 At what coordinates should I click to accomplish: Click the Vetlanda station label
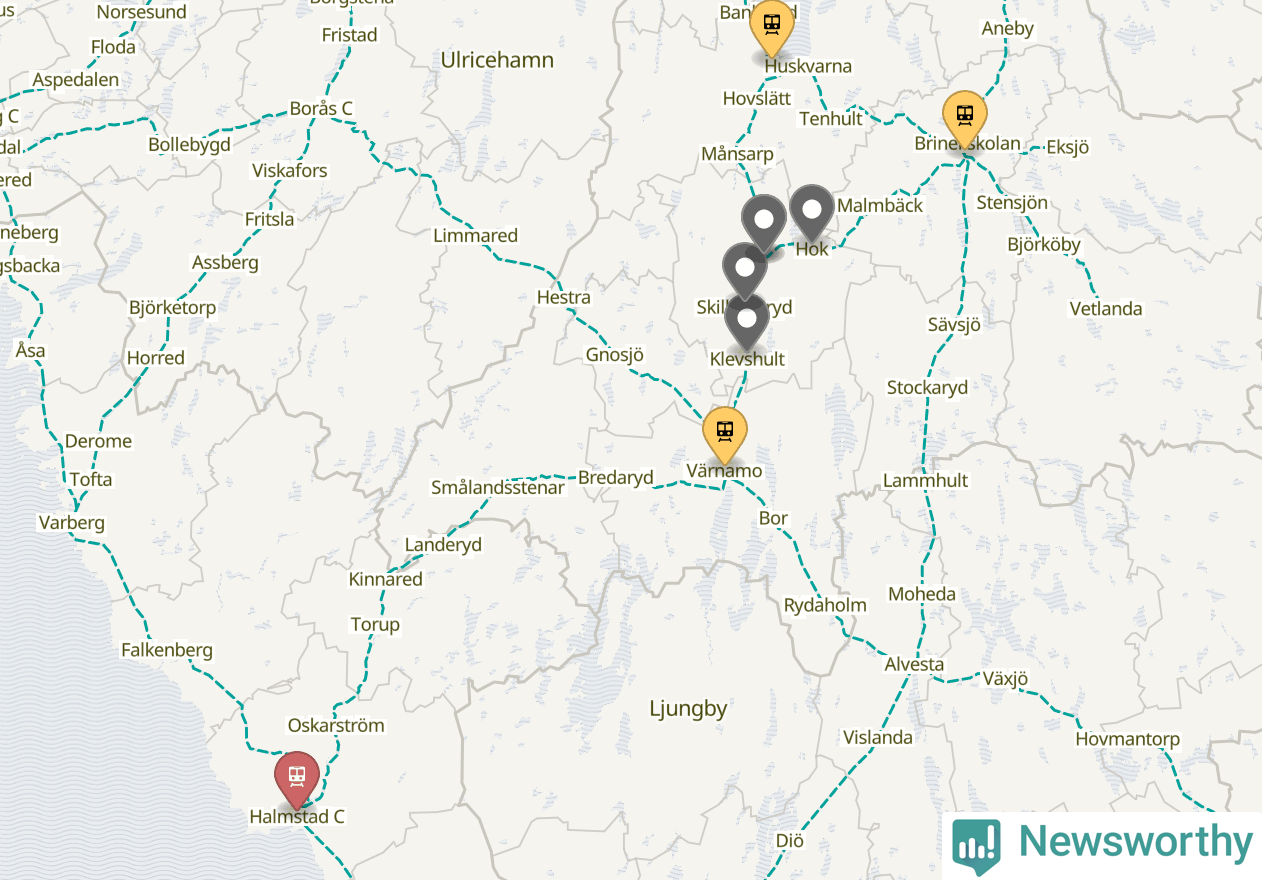pyautogui.click(x=1106, y=309)
